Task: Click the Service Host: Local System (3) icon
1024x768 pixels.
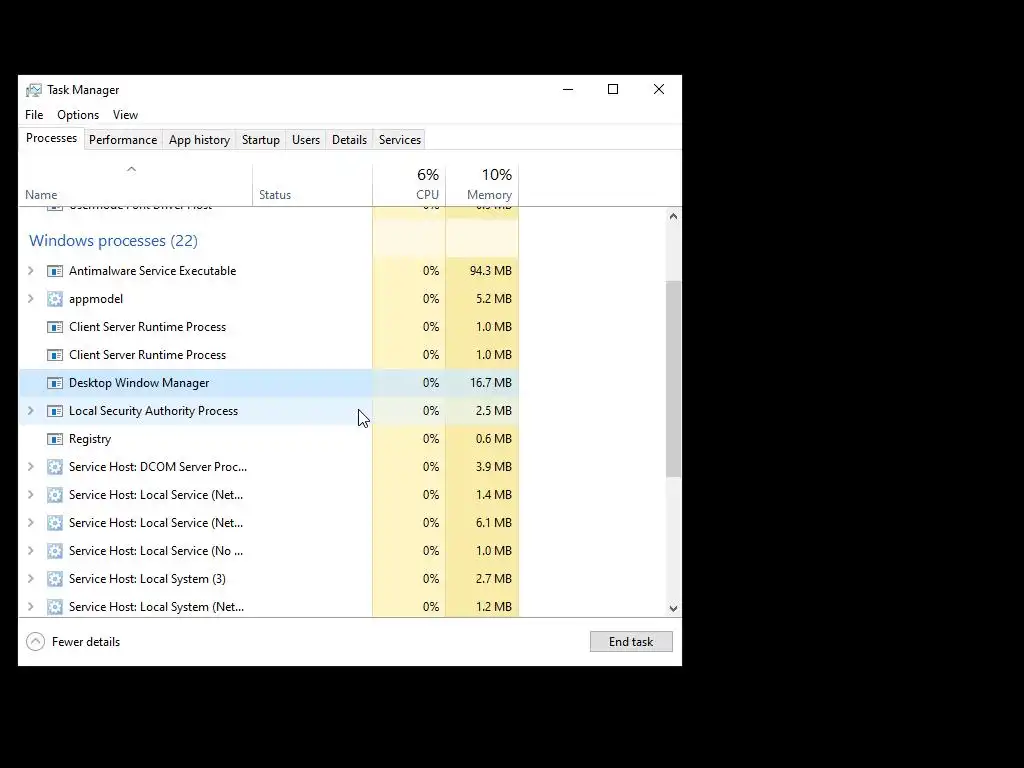Action: click(x=55, y=579)
